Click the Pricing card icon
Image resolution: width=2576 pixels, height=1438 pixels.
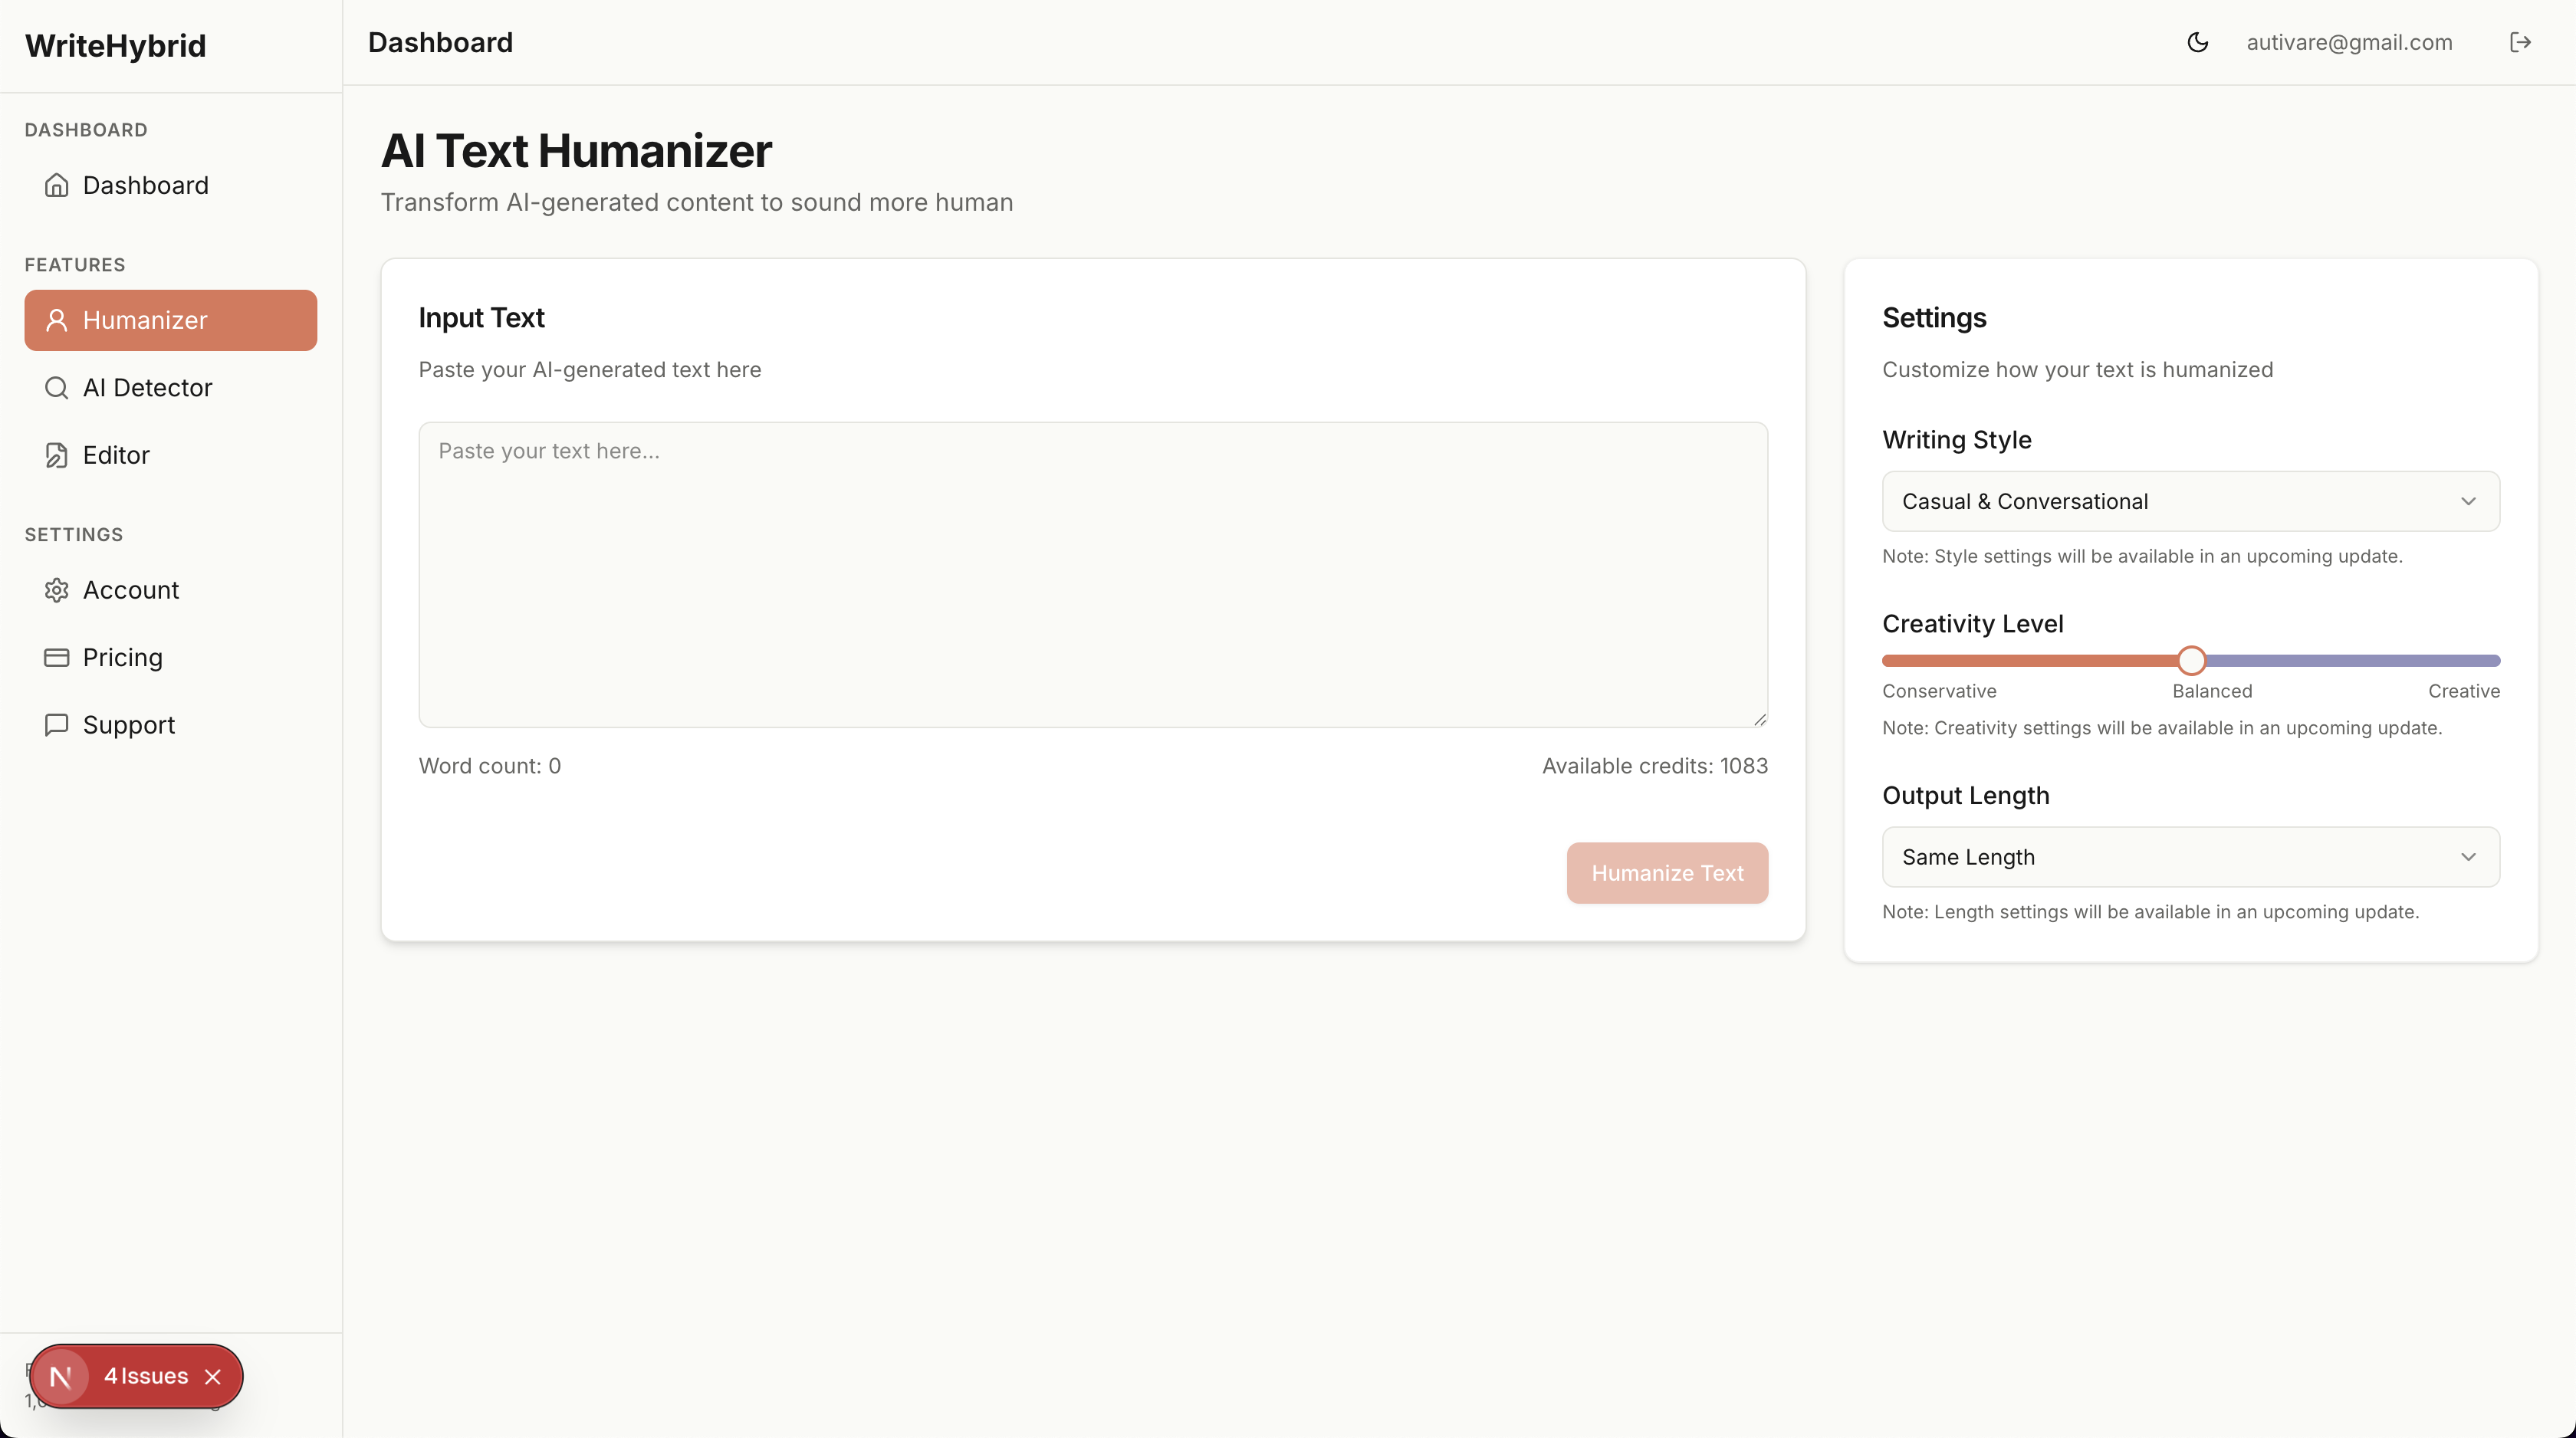pyautogui.click(x=56, y=657)
